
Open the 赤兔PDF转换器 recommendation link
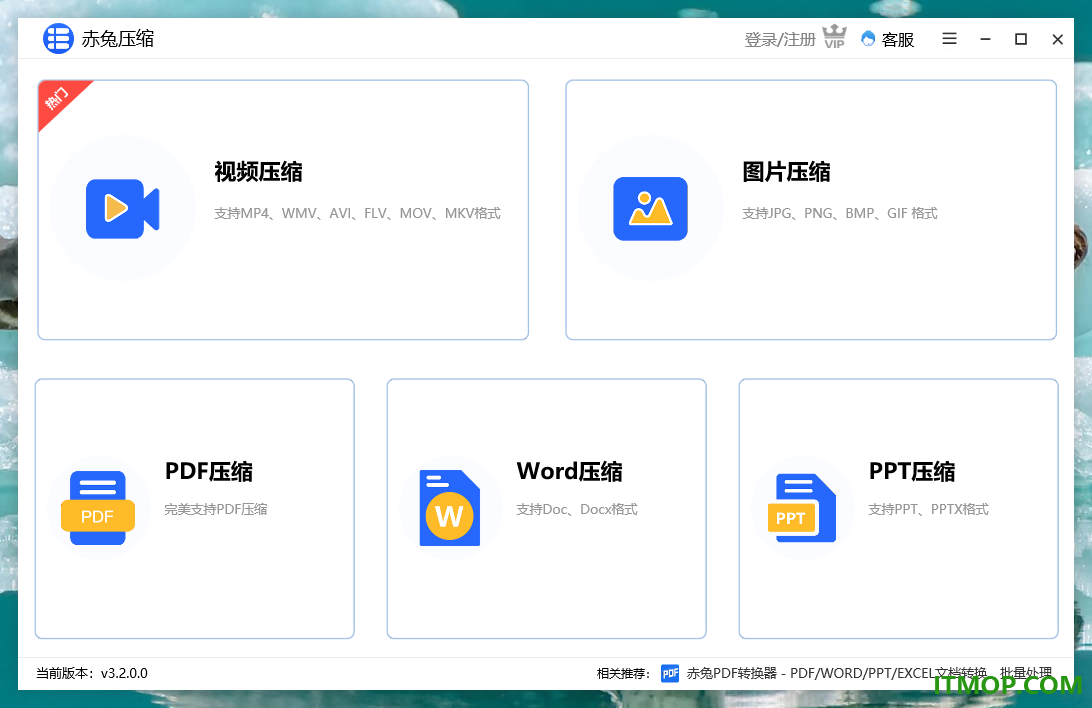(869, 673)
